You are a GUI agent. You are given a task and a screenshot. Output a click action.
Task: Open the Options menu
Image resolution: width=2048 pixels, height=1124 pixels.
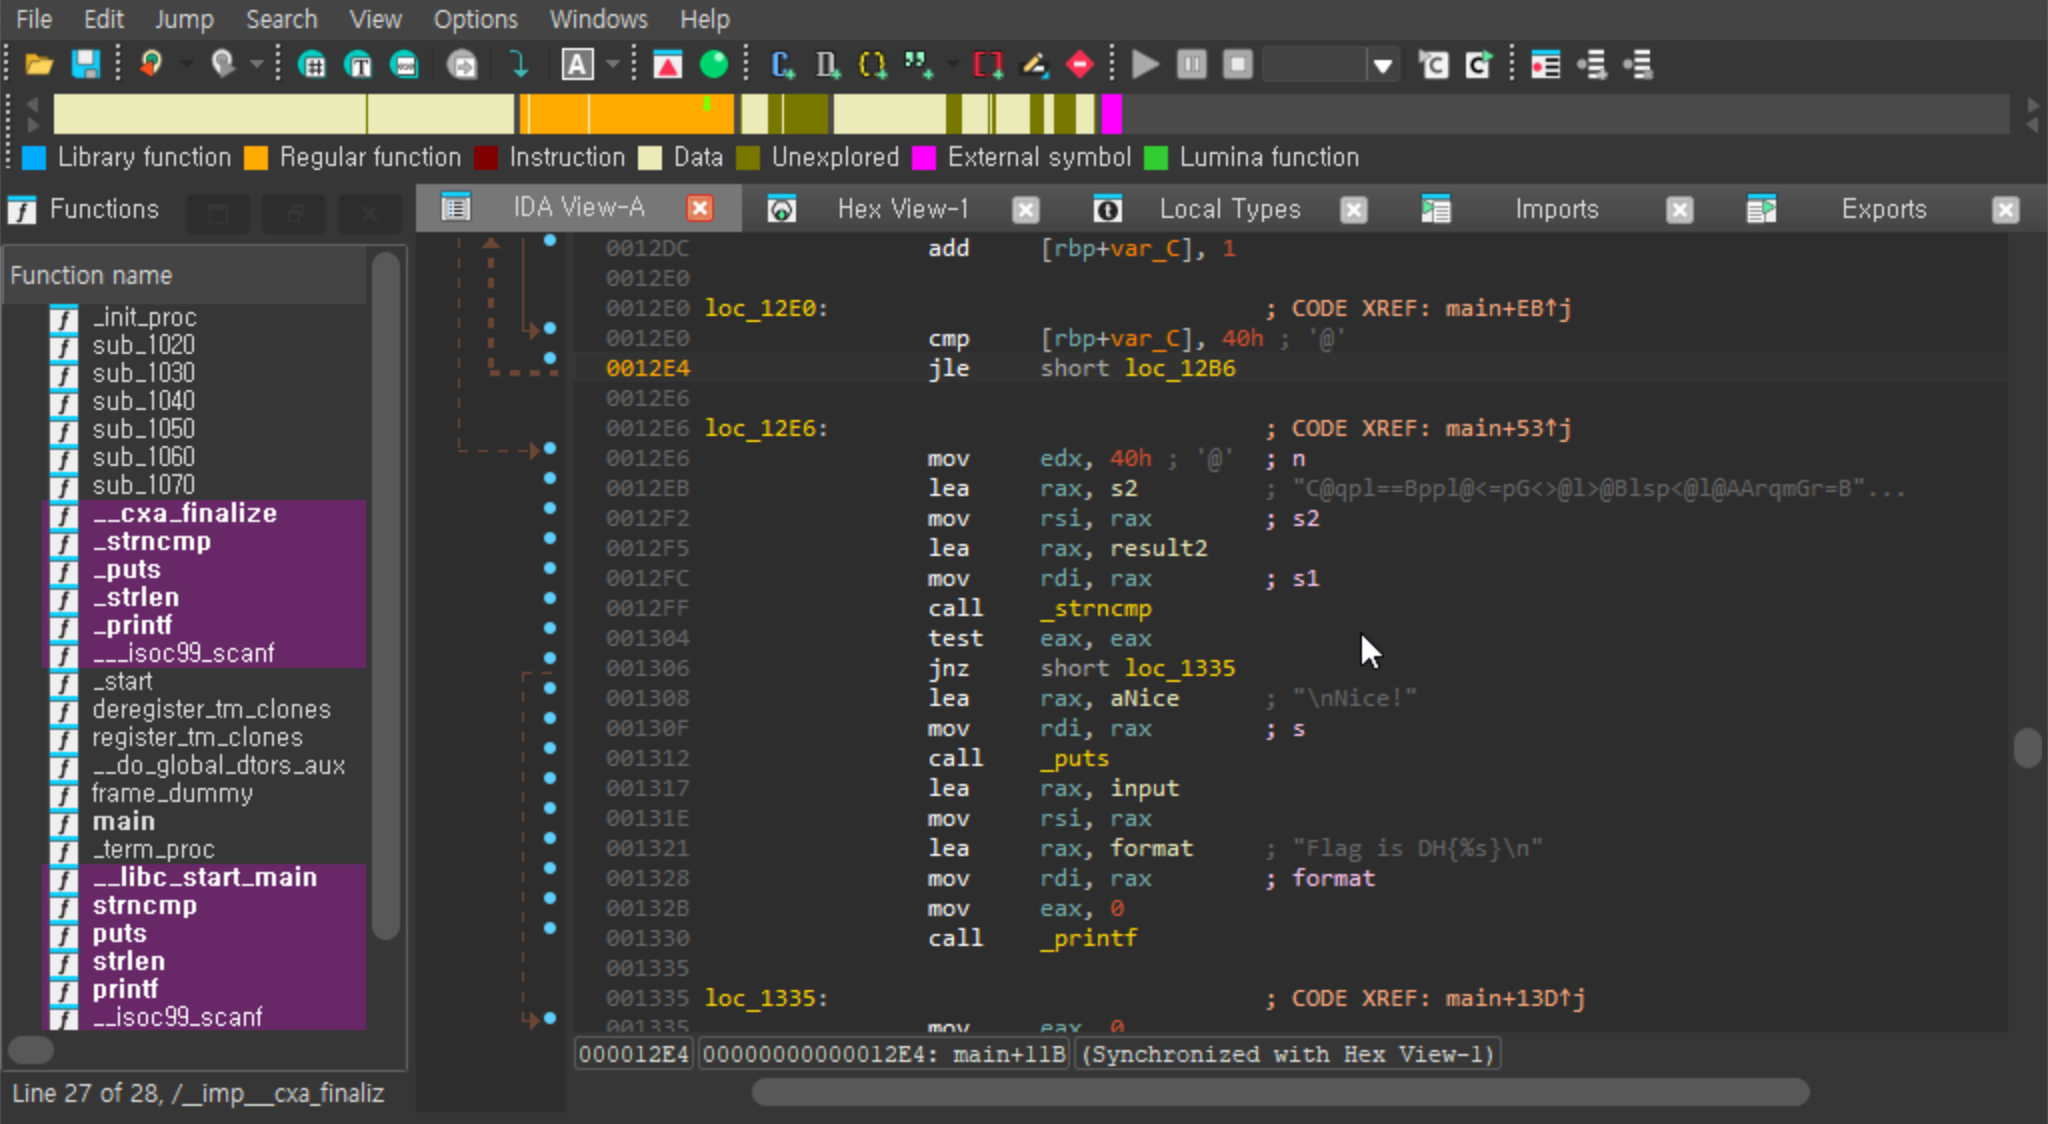[x=475, y=19]
